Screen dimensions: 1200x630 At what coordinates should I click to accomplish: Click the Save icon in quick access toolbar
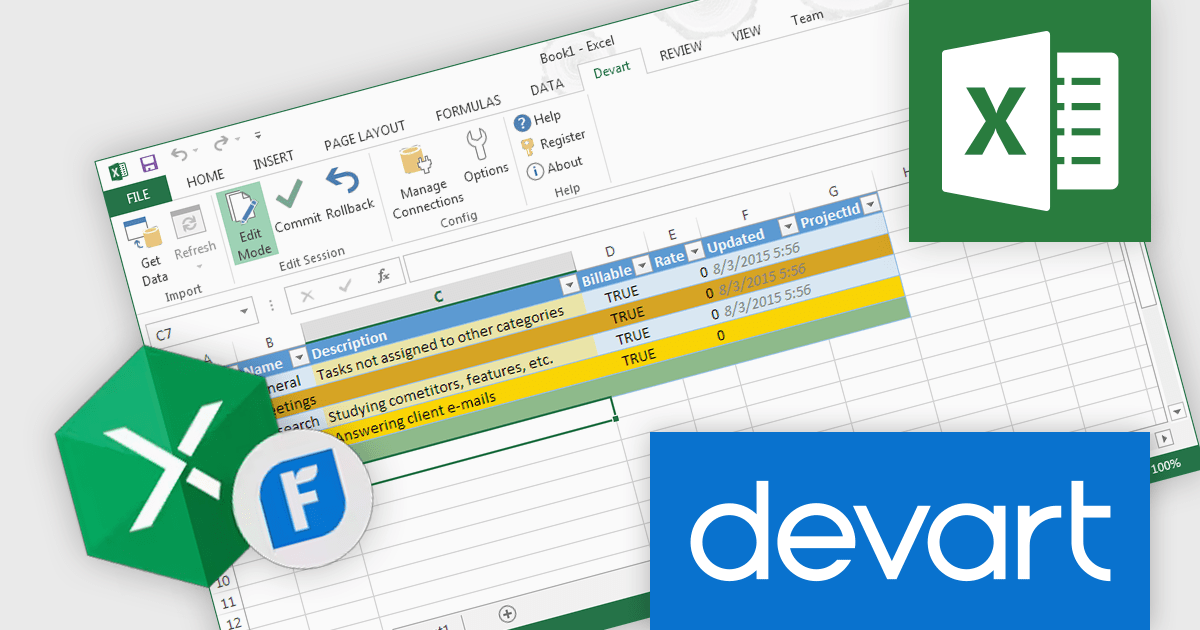coord(148,164)
